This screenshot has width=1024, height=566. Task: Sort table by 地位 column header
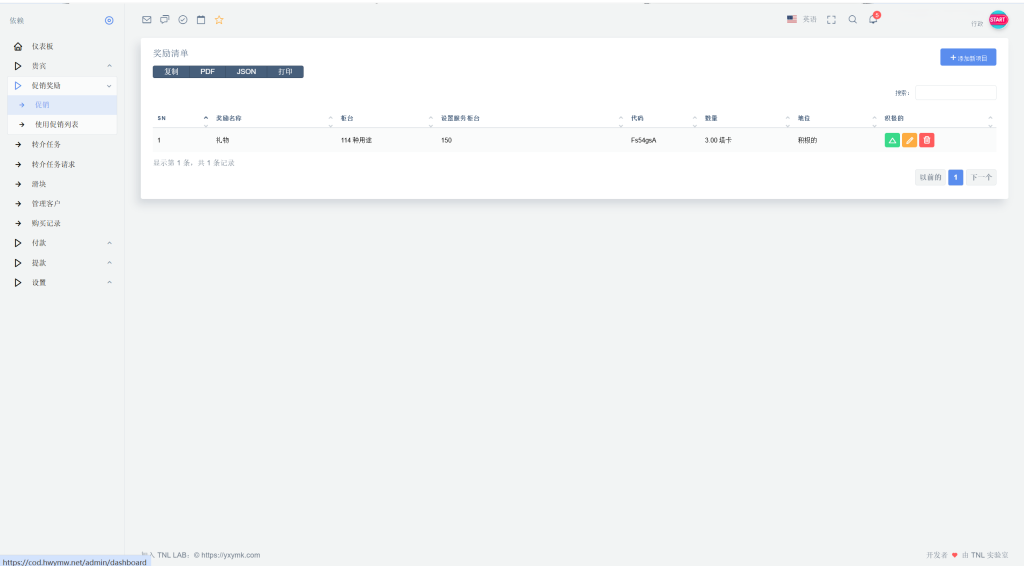pyautogui.click(x=803, y=118)
